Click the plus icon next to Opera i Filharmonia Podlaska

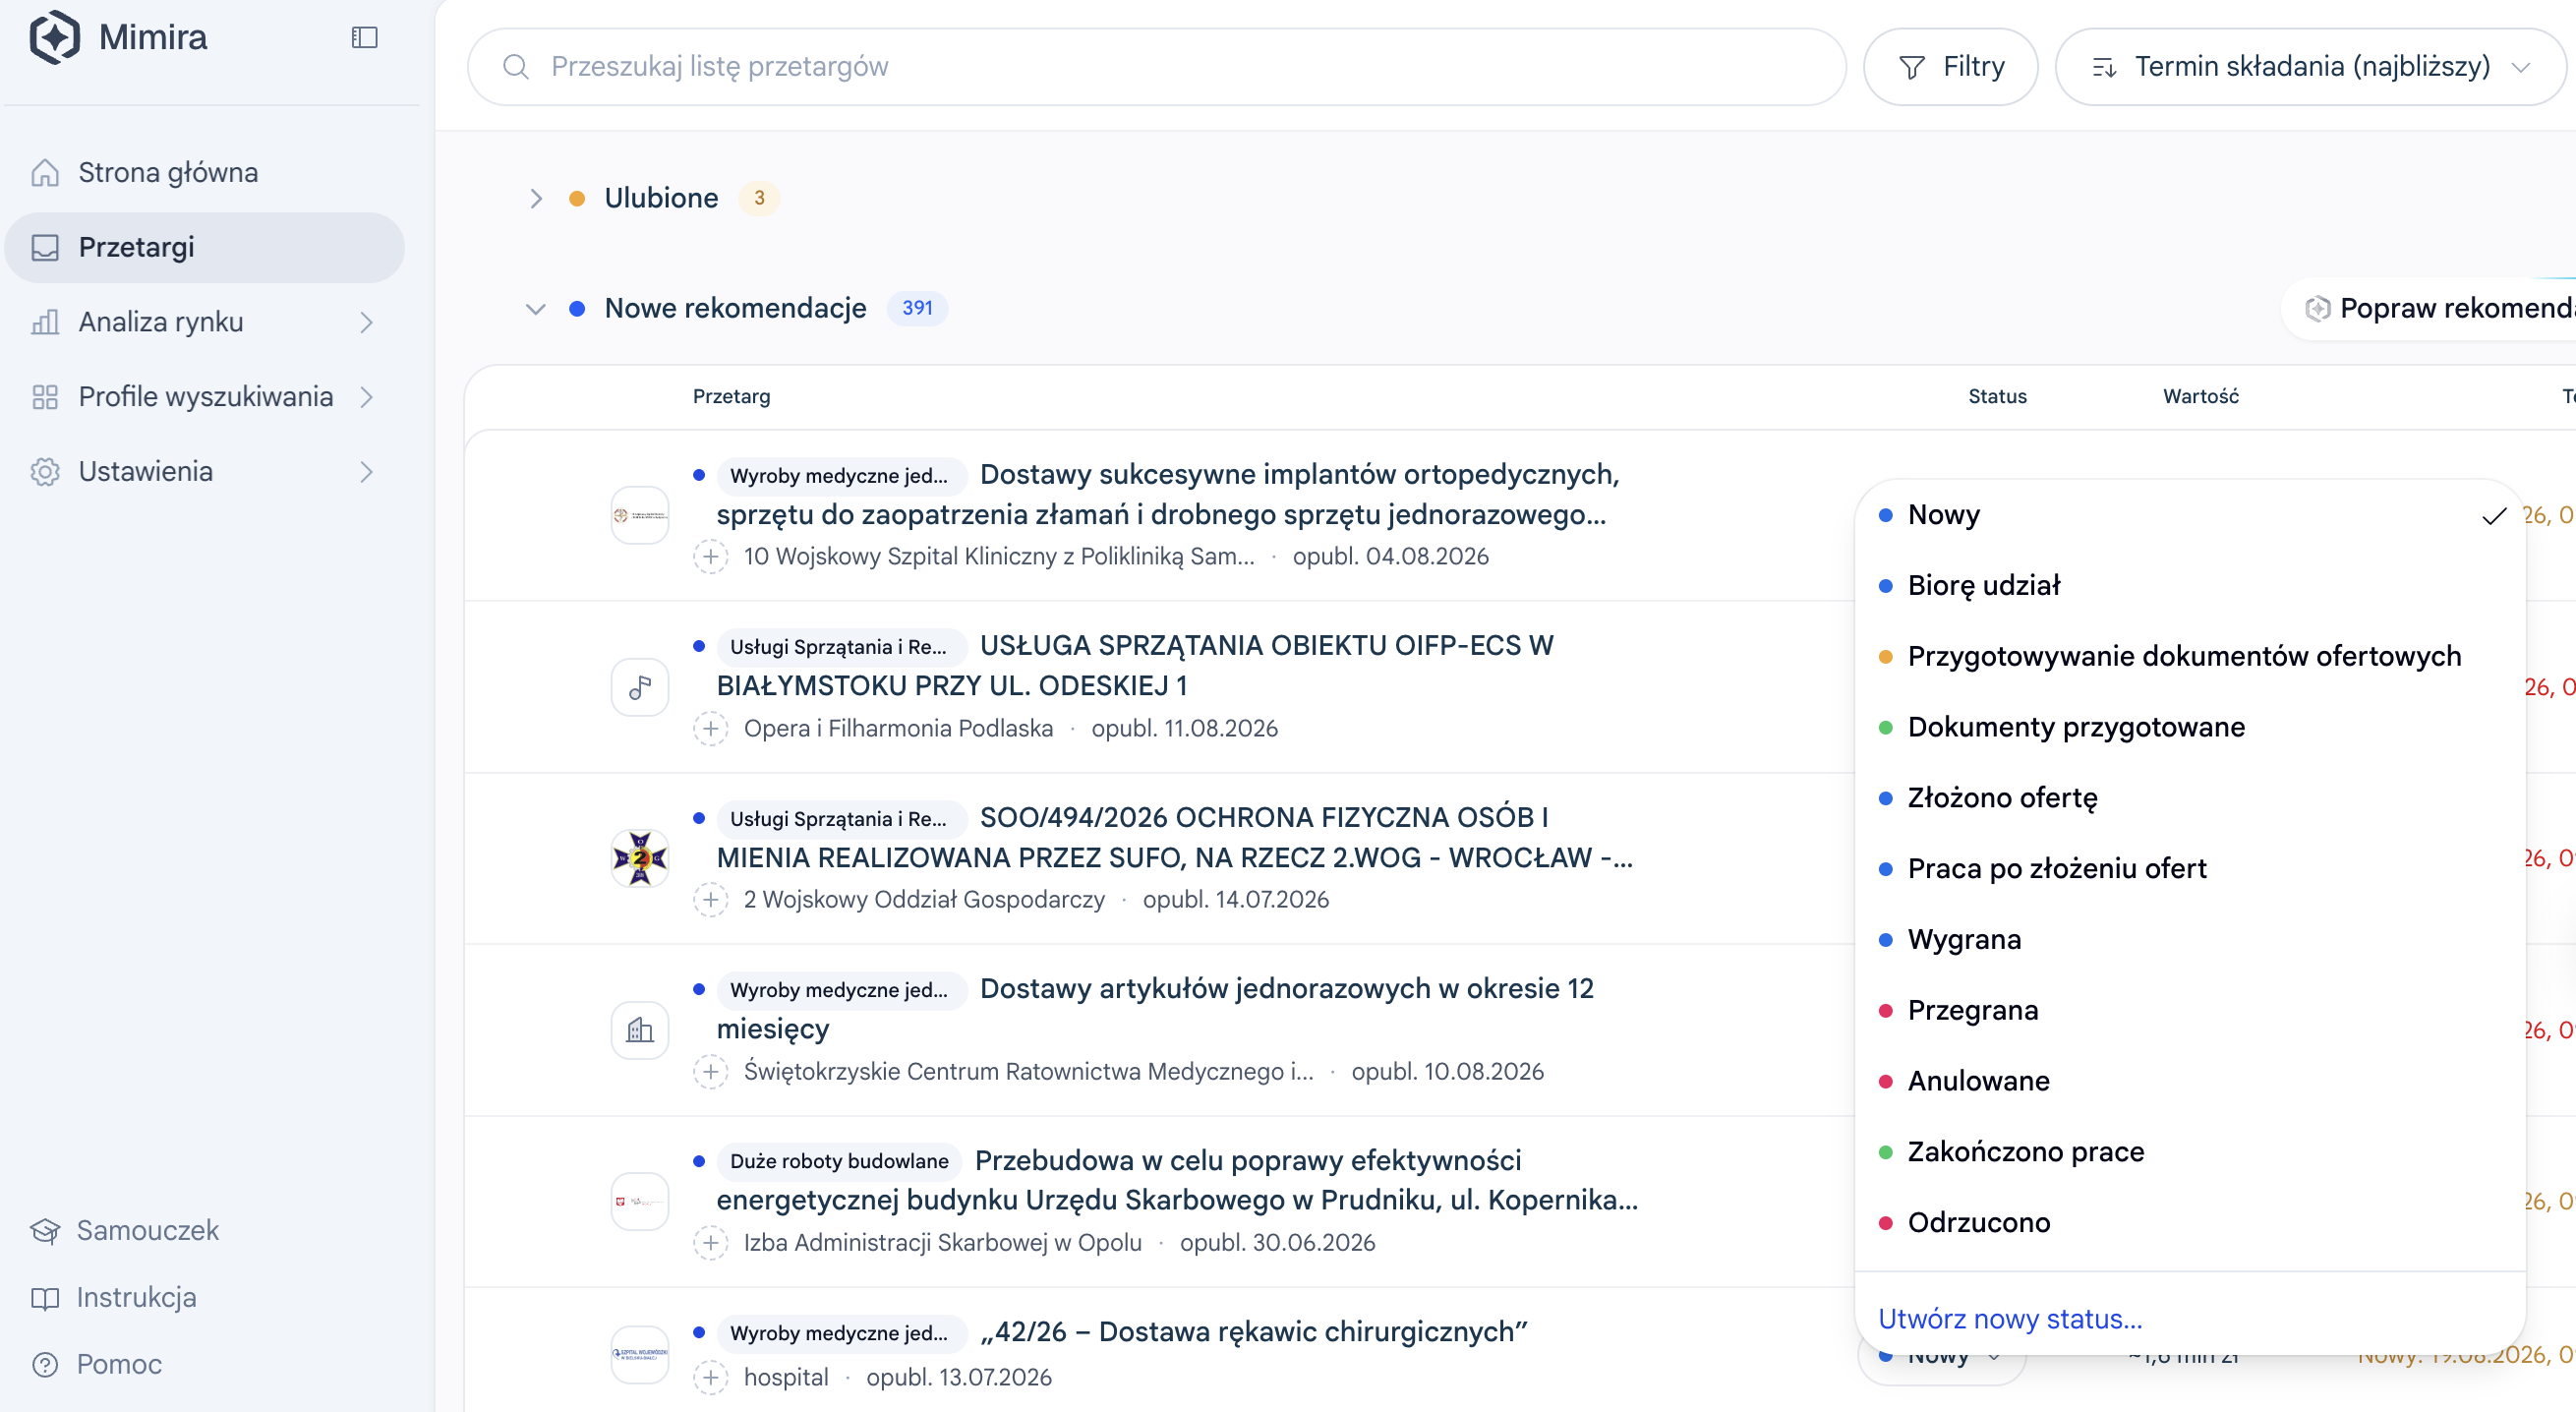pos(710,728)
